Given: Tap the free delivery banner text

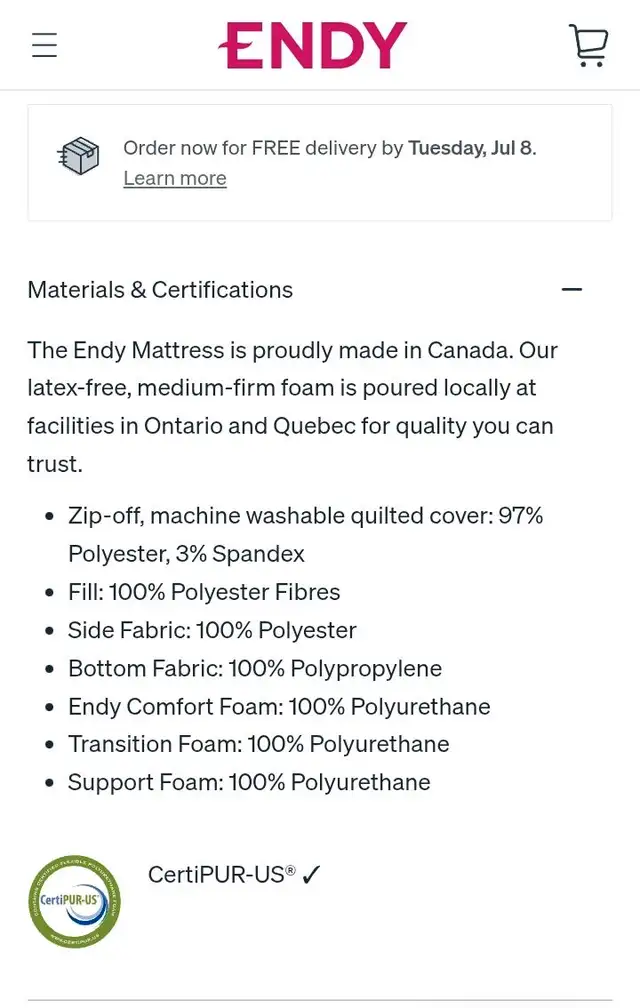Looking at the screenshot, I should [x=330, y=148].
